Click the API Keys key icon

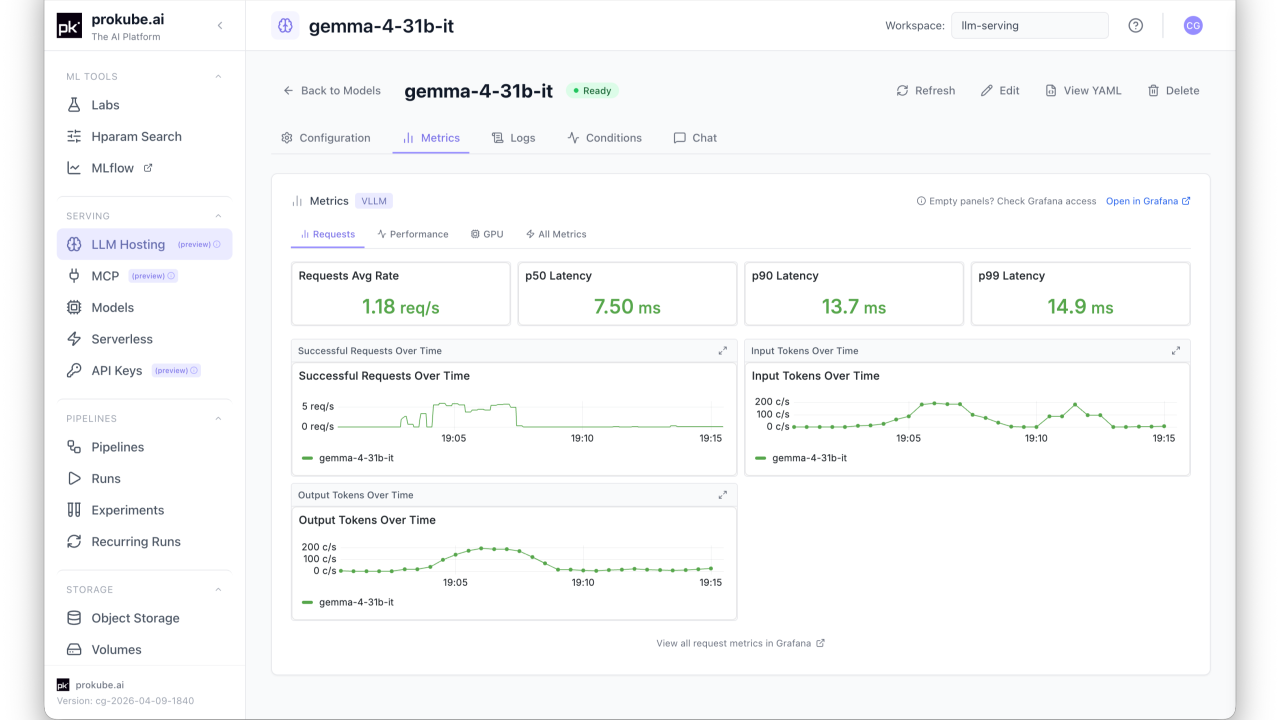[x=74, y=371]
